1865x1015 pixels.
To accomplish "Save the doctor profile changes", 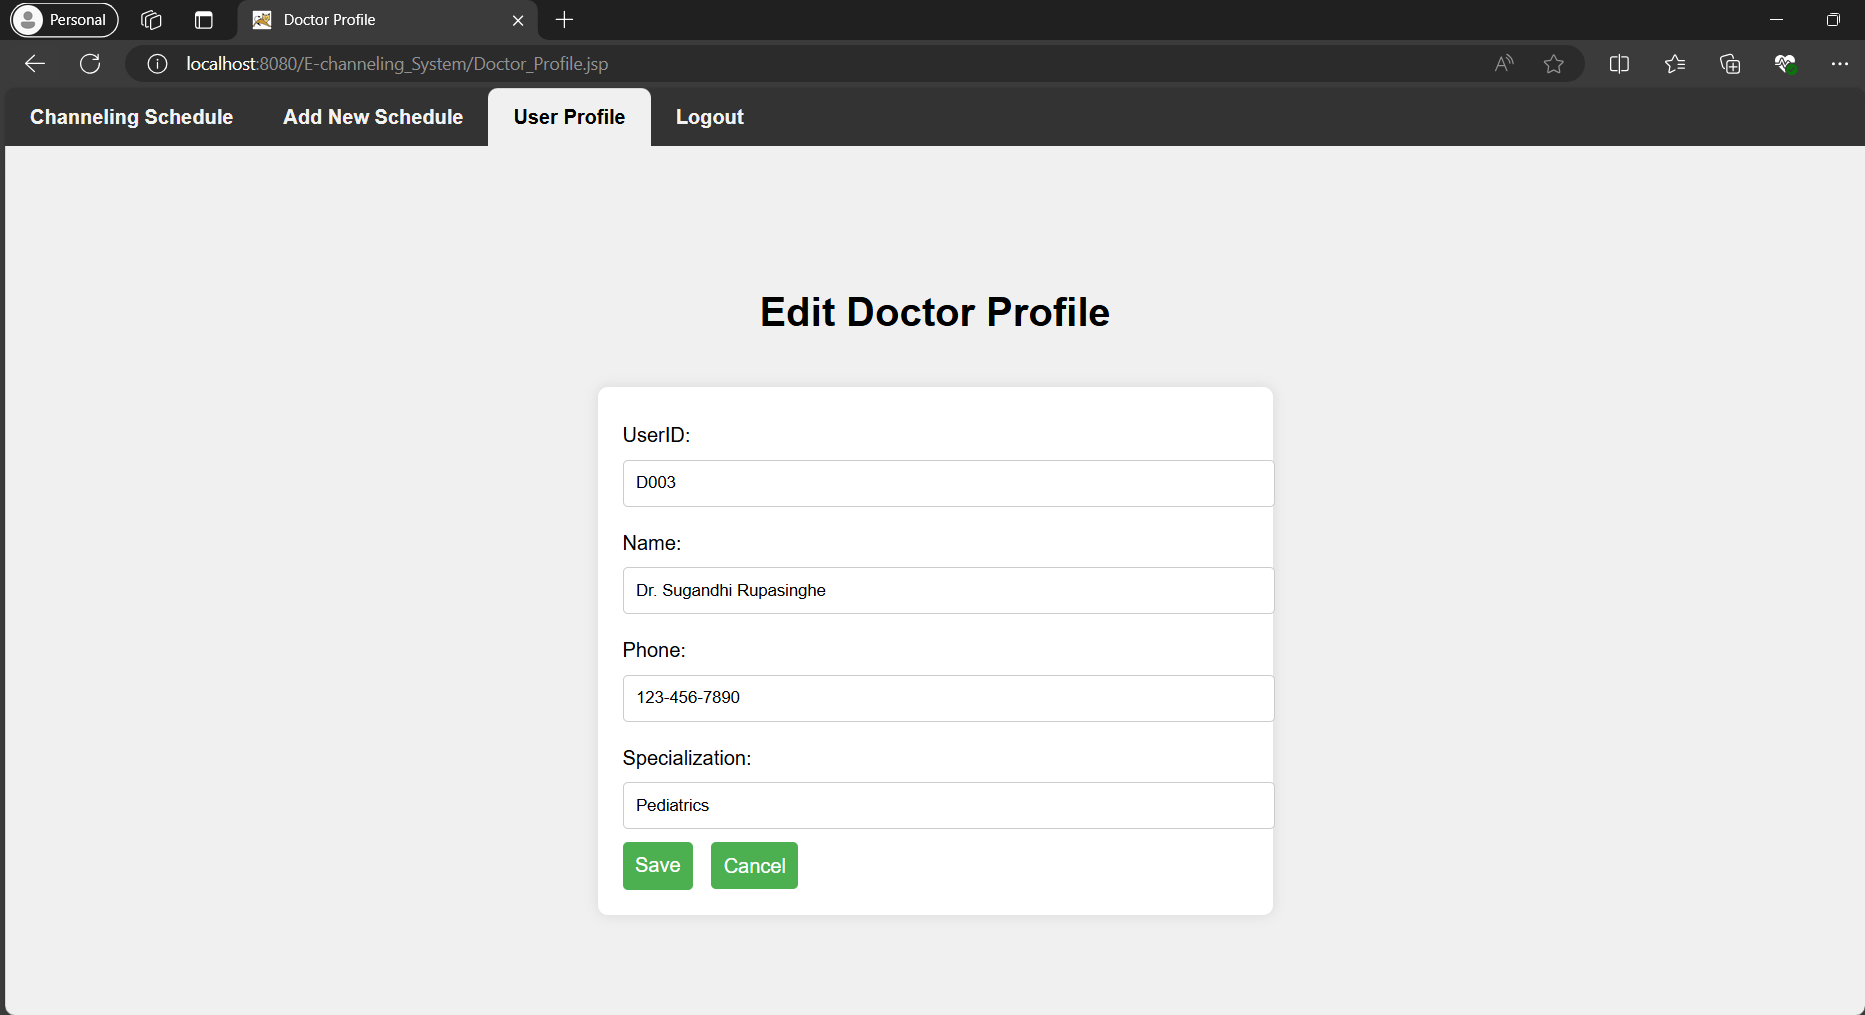I will (657, 865).
